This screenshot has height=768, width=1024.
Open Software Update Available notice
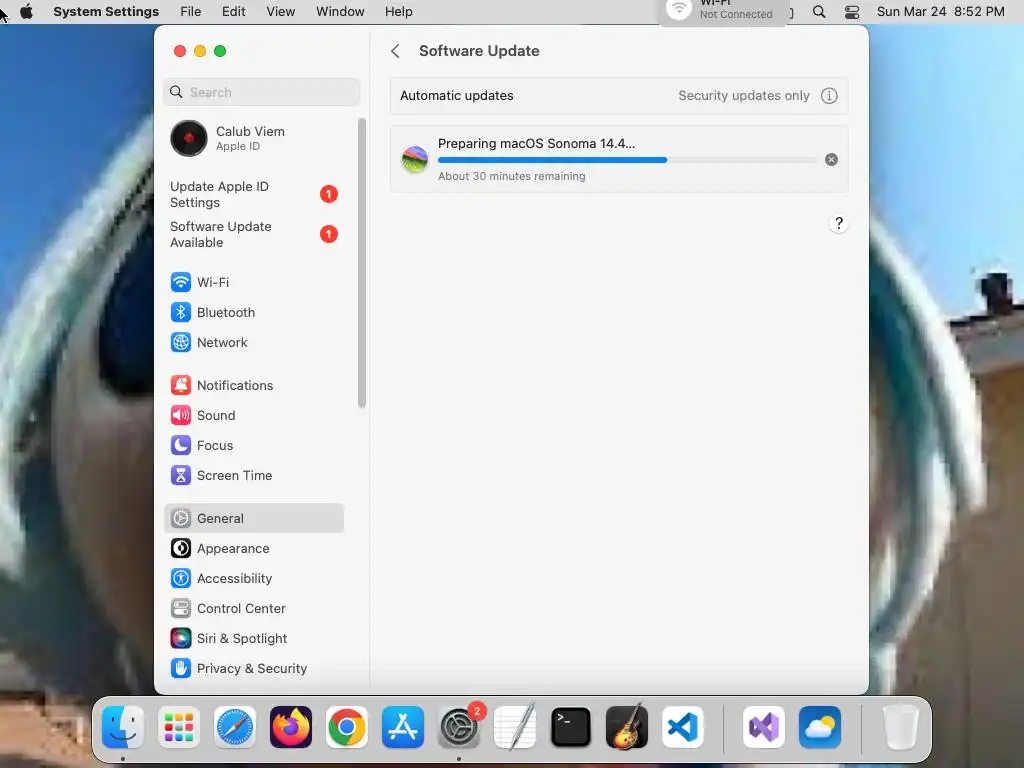coord(253,234)
